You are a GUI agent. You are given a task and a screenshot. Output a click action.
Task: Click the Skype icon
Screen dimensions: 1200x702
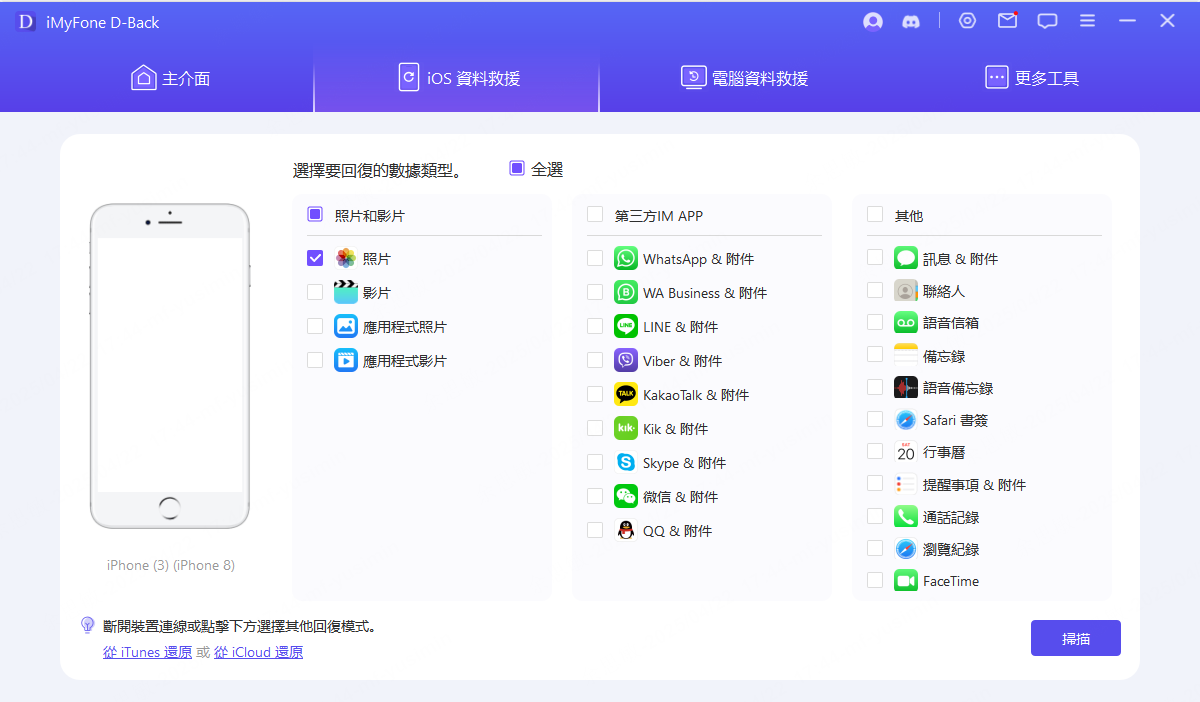(626, 462)
